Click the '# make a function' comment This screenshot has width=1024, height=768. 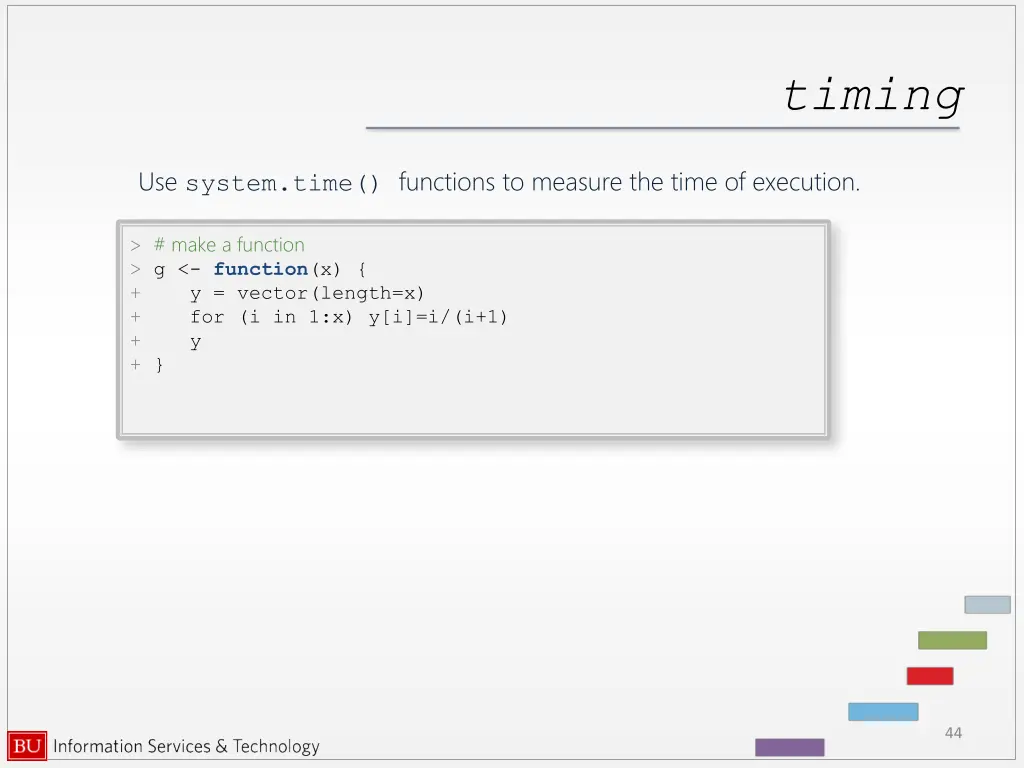[x=229, y=245]
